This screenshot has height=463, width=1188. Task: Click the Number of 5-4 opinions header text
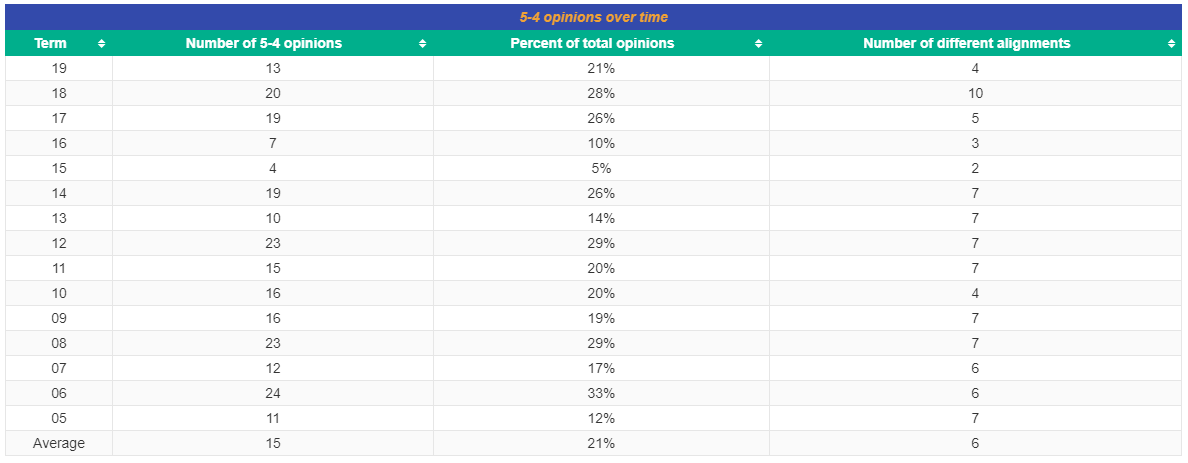(x=264, y=43)
